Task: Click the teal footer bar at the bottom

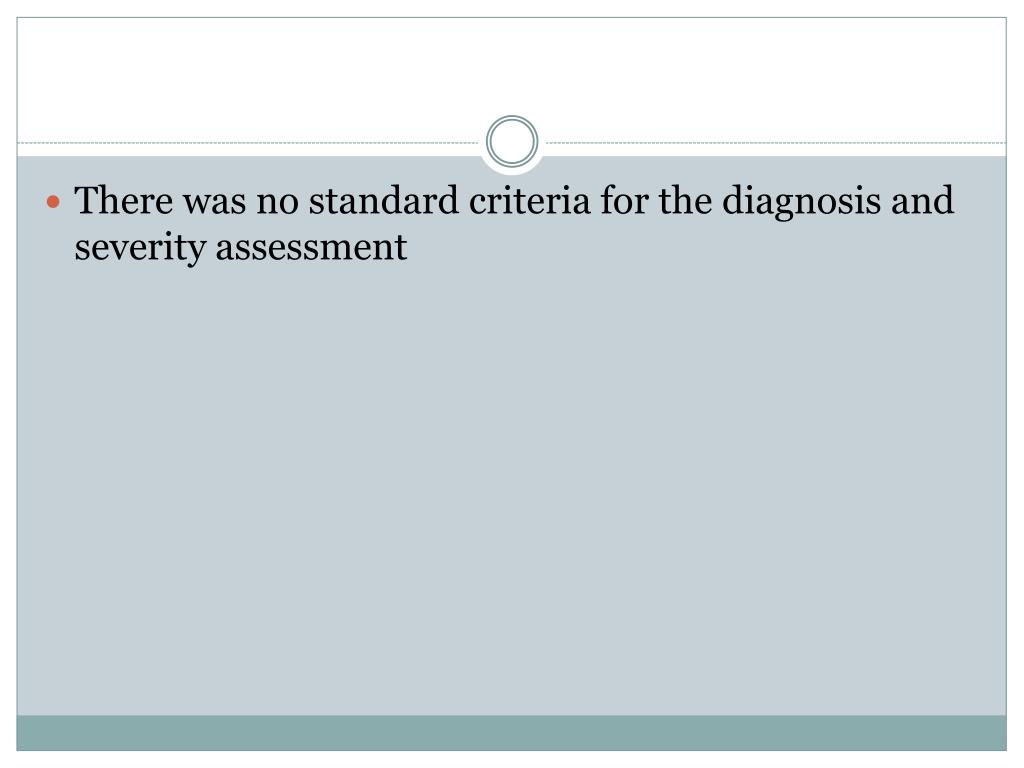Action: pyautogui.click(x=511, y=733)
